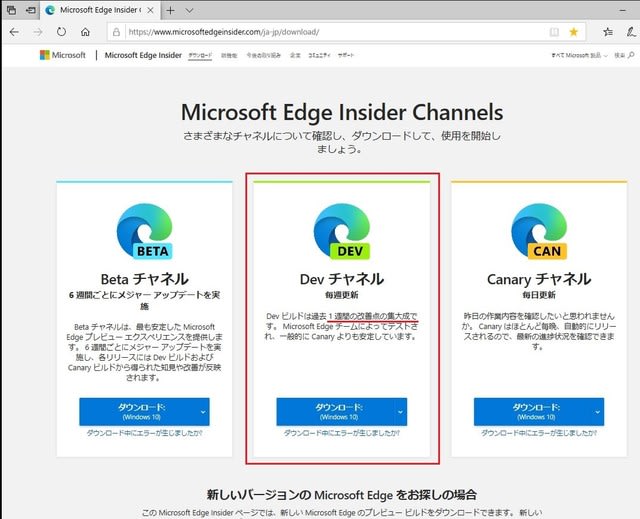
Task: Click the Dev チャネル title
Action: (x=342, y=279)
